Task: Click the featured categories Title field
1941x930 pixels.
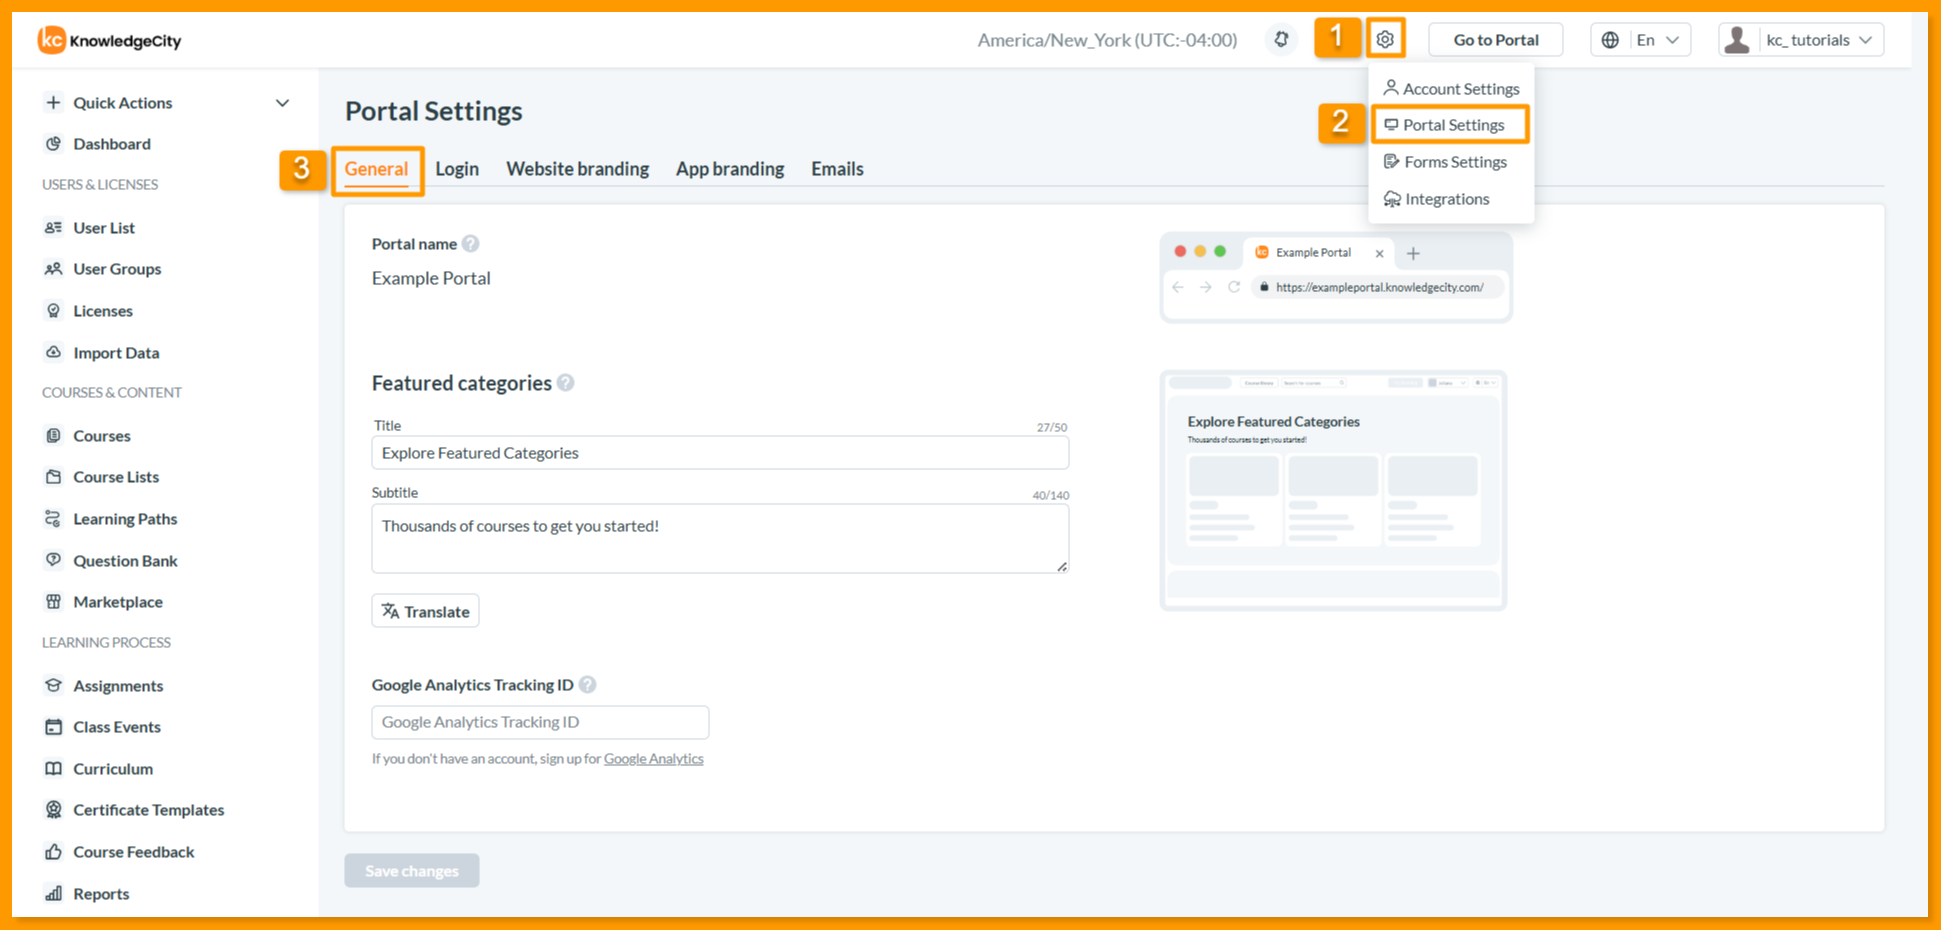Action: pyautogui.click(x=720, y=453)
